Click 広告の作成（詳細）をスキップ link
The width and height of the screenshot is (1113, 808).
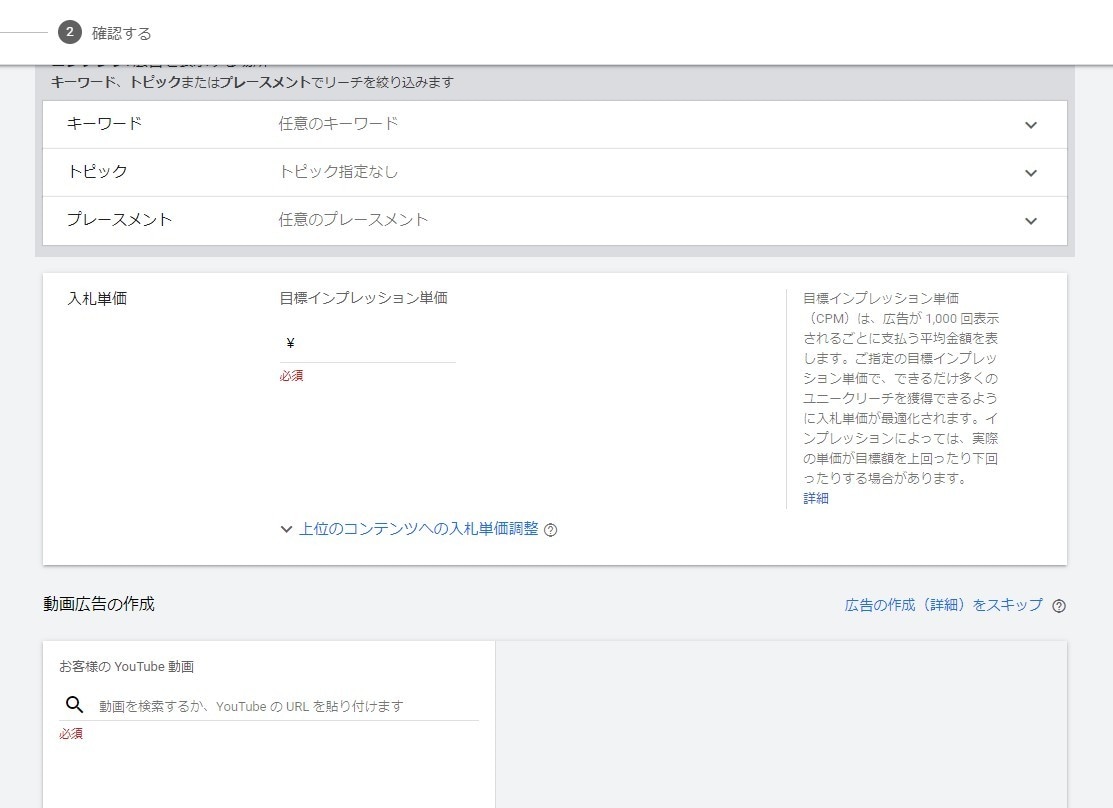click(943, 605)
